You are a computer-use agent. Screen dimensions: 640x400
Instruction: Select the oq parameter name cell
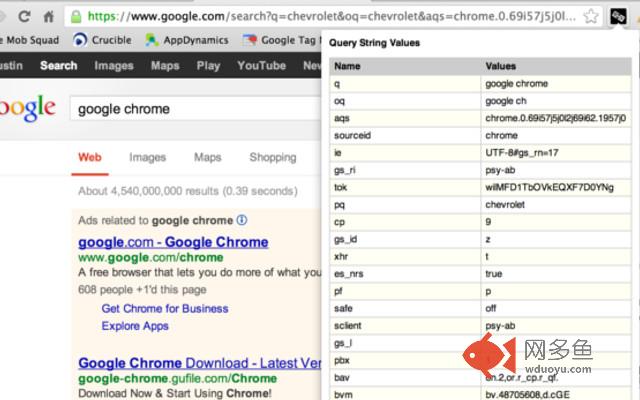pyautogui.click(x=405, y=101)
